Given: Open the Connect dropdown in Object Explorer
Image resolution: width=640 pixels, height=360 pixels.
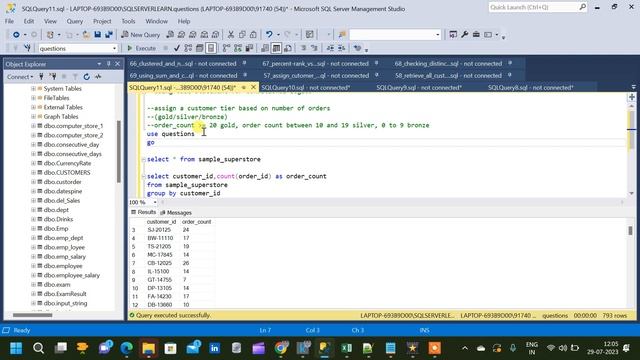Looking at the screenshot, I should pos(19,77).
